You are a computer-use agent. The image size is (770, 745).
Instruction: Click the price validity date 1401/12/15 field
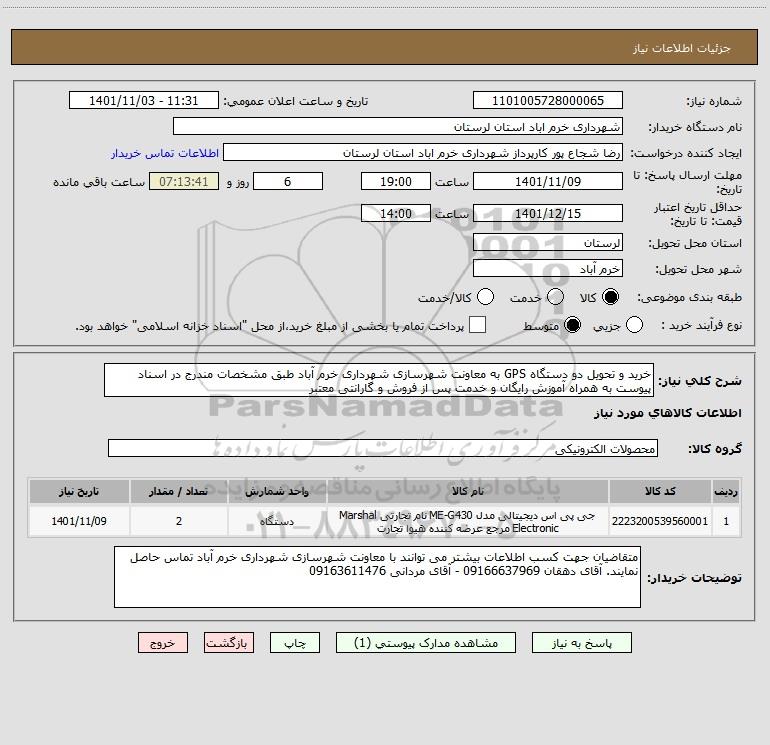click(548, 213)
